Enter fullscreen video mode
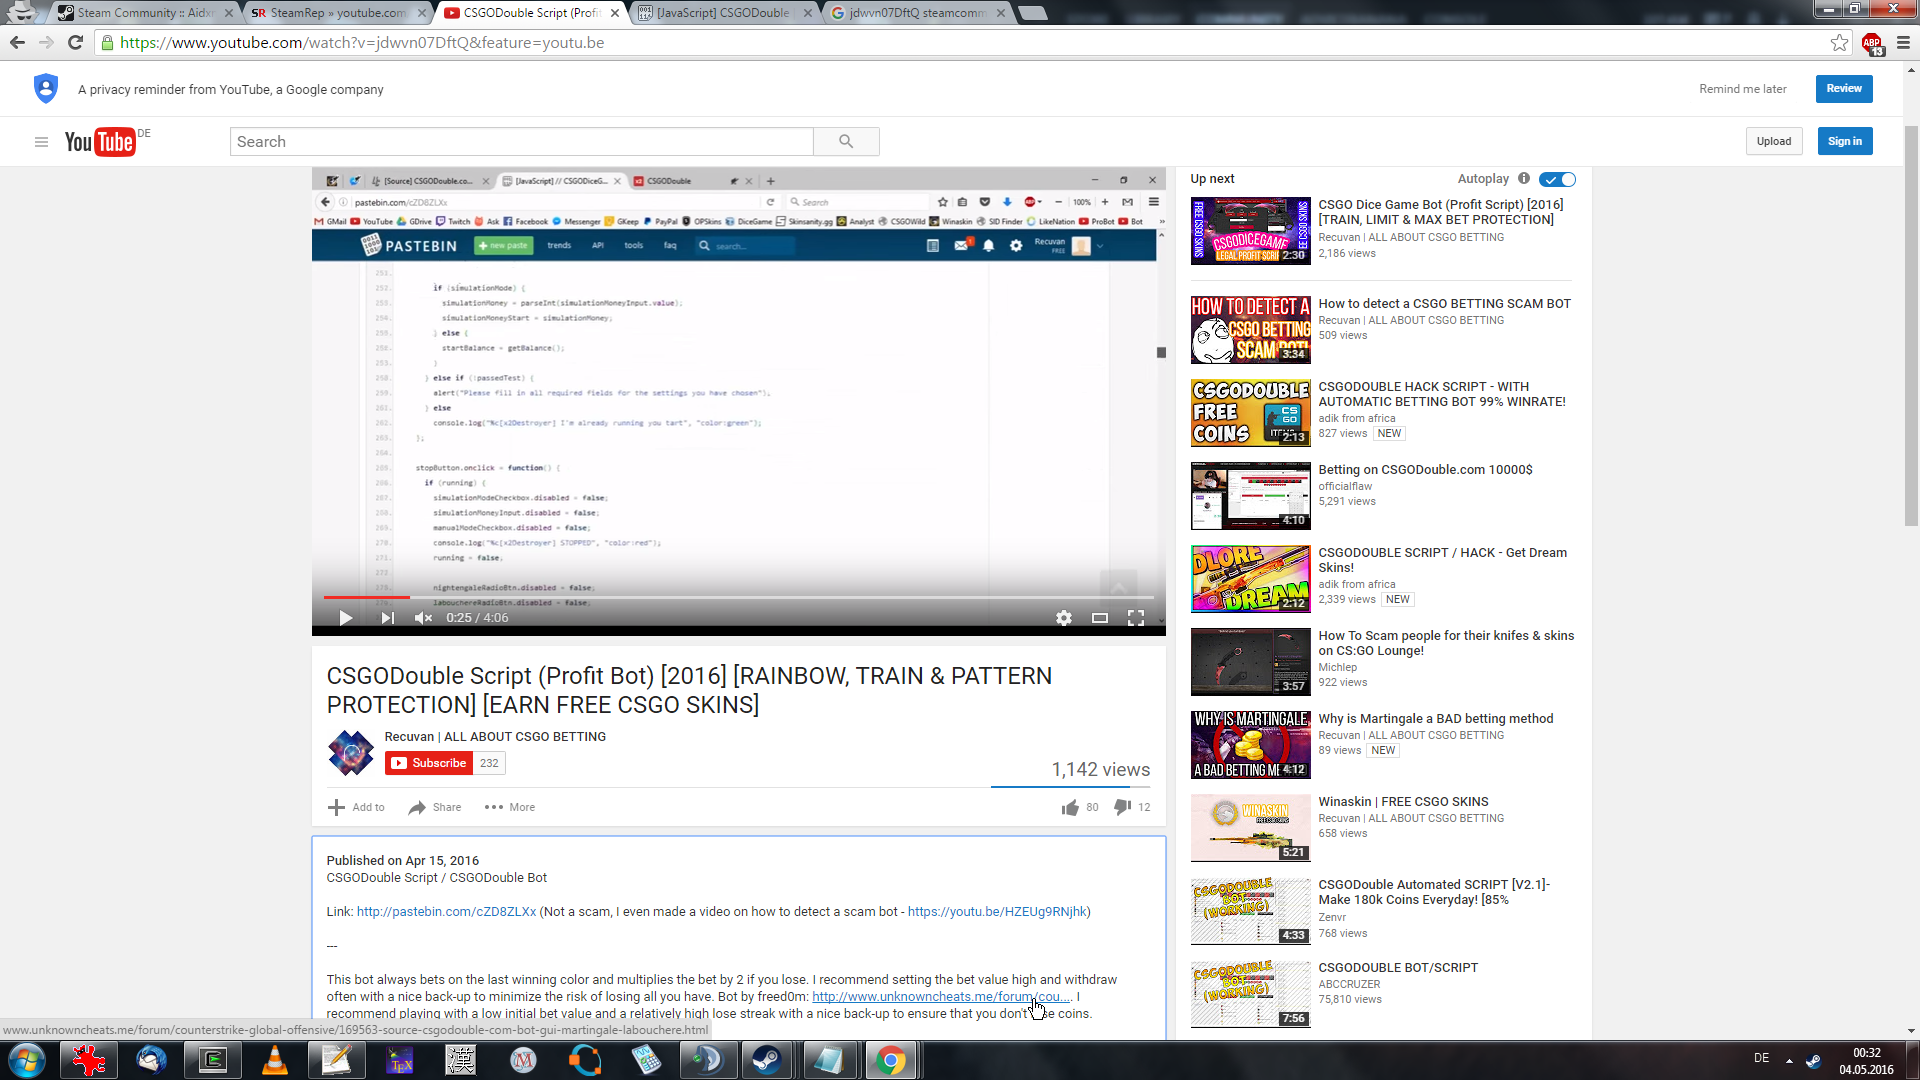This screenshot has width=1920, height=1080. (x=1135, y=618)
